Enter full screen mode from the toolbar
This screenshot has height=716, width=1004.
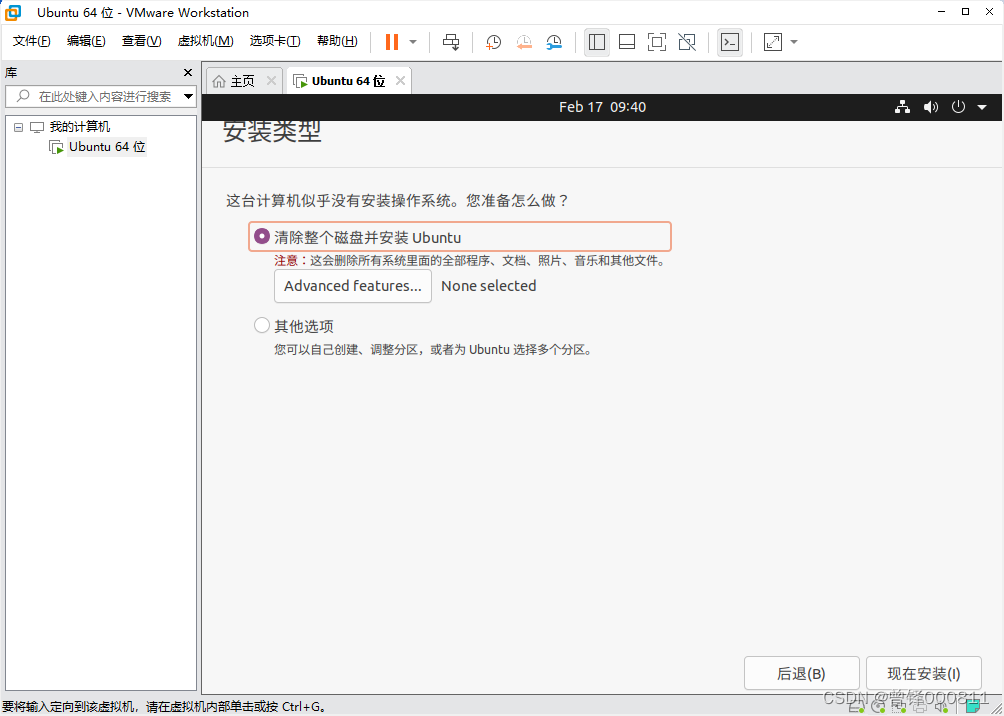pos(656,42)
